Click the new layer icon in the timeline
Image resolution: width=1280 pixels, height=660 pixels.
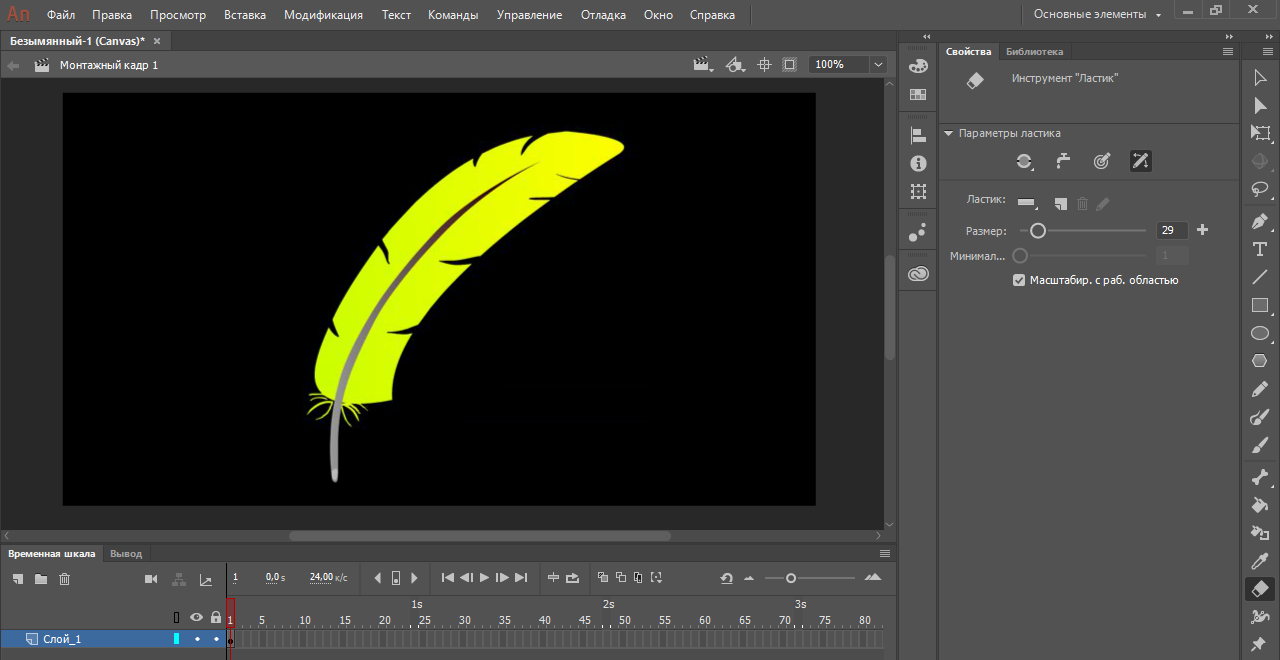coord(18,579)
